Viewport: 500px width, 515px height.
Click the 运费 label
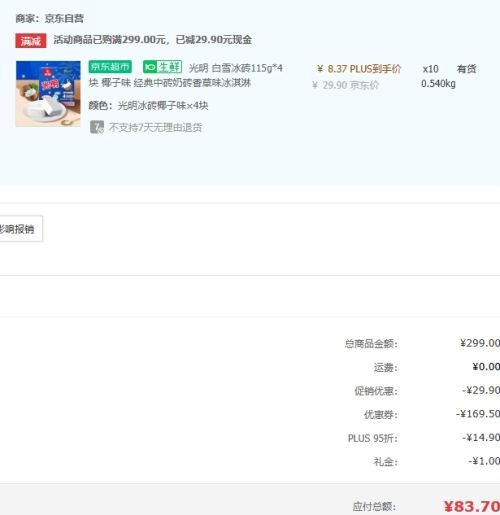pos(386,367)
